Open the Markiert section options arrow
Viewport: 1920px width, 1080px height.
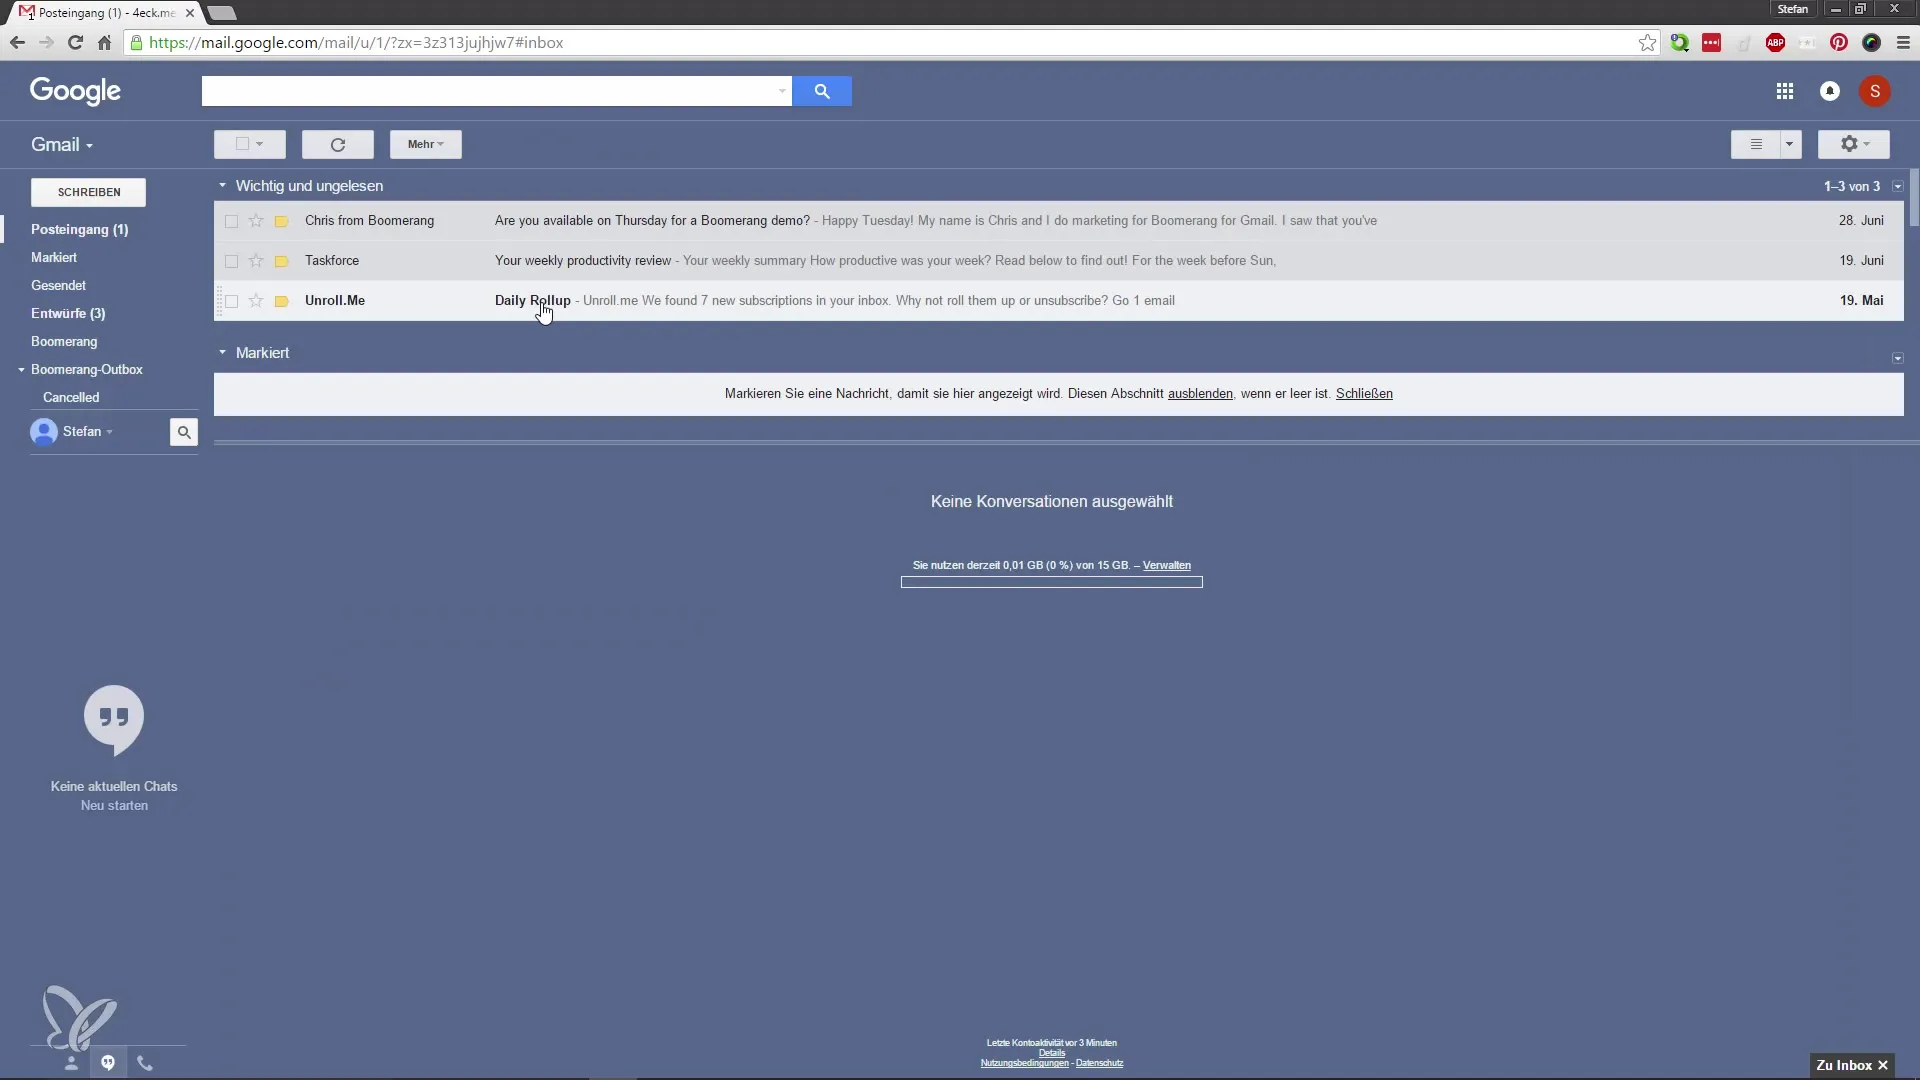[x=1898, y=358]
